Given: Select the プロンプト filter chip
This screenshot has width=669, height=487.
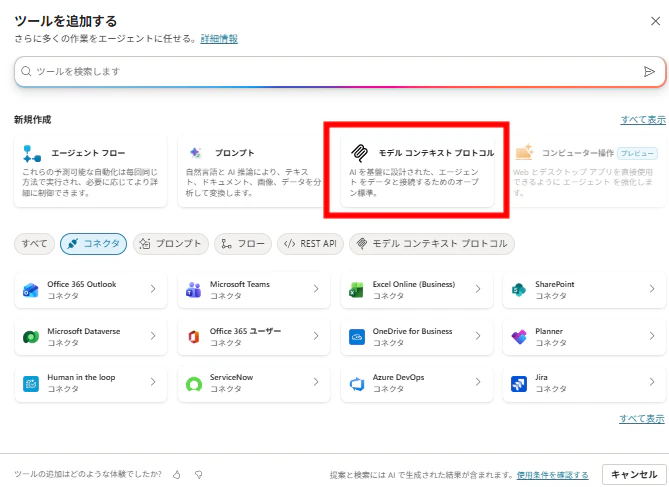Looking at the screenshot, I should pos(171,244).
